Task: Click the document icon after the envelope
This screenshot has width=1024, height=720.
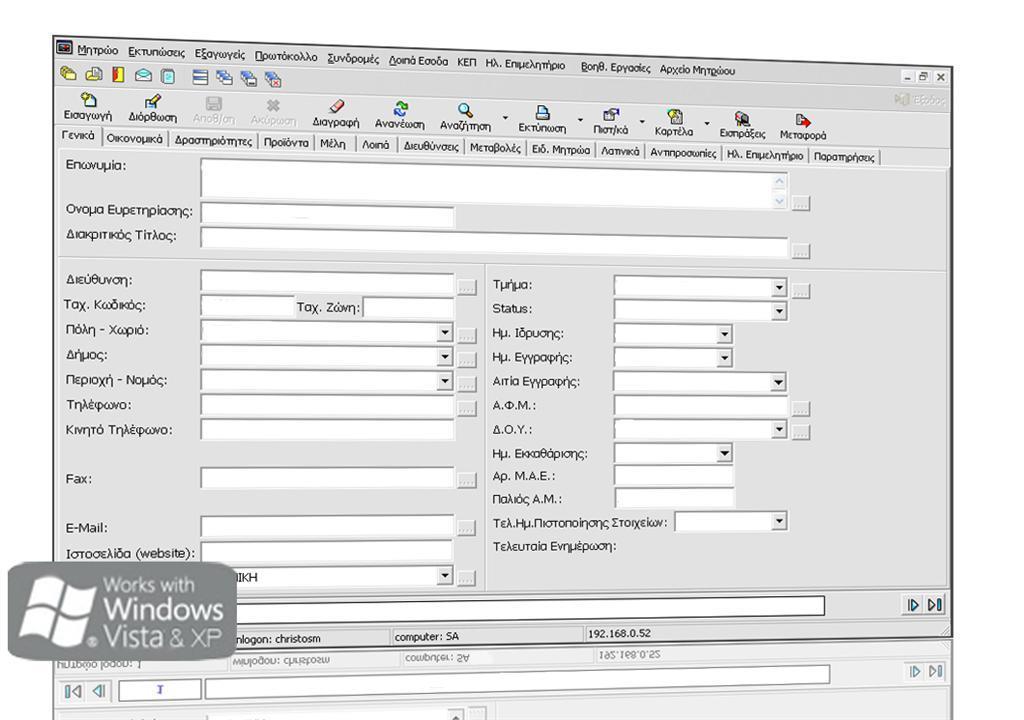Action: 168,76
